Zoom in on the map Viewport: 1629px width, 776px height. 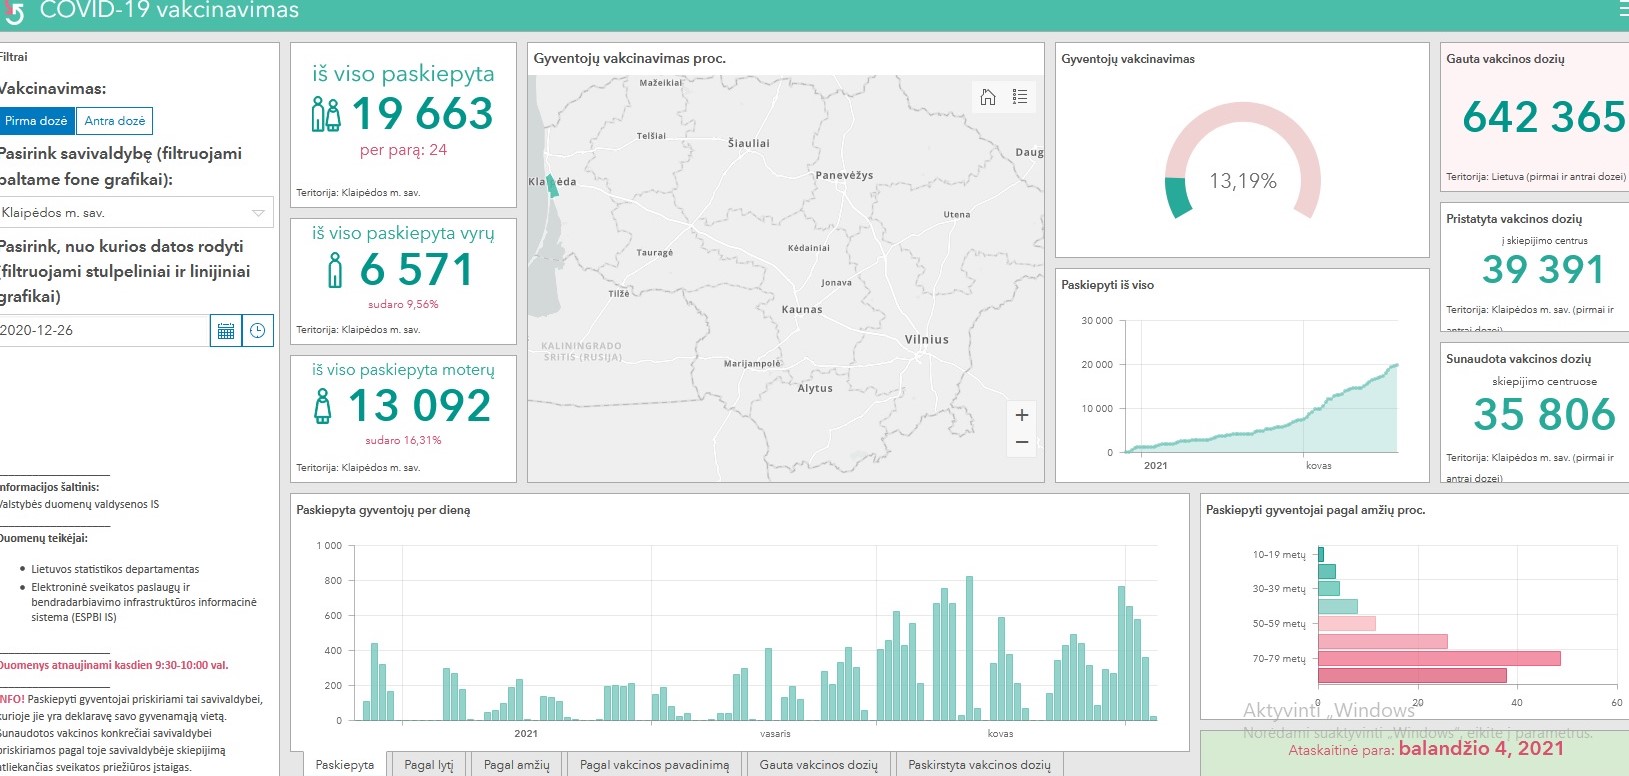click(x=1022, y=415)
